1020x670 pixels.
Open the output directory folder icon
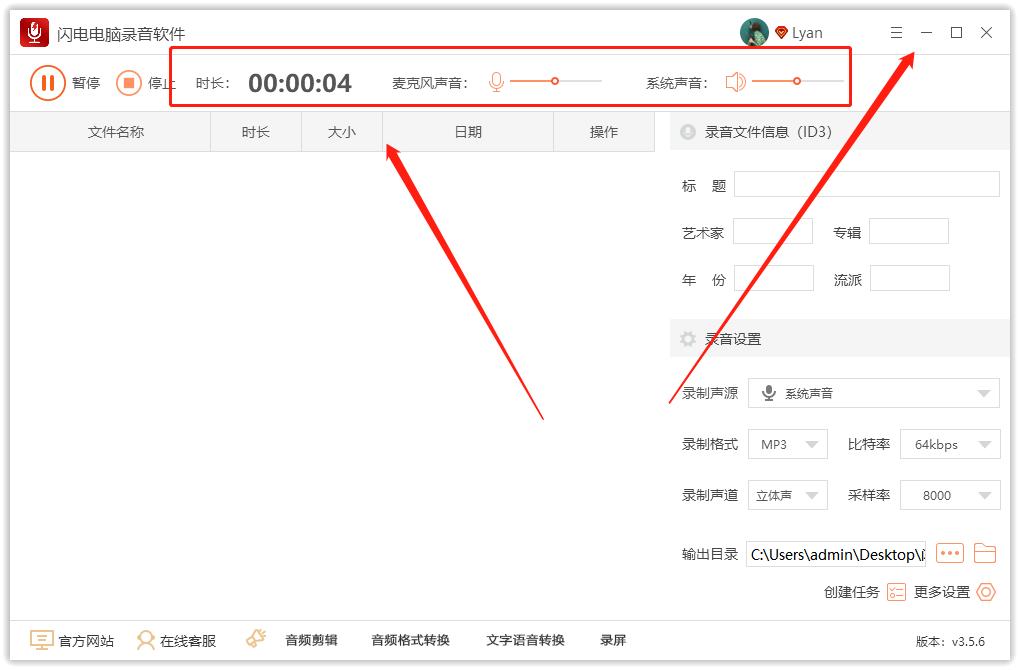coord(987,553)
